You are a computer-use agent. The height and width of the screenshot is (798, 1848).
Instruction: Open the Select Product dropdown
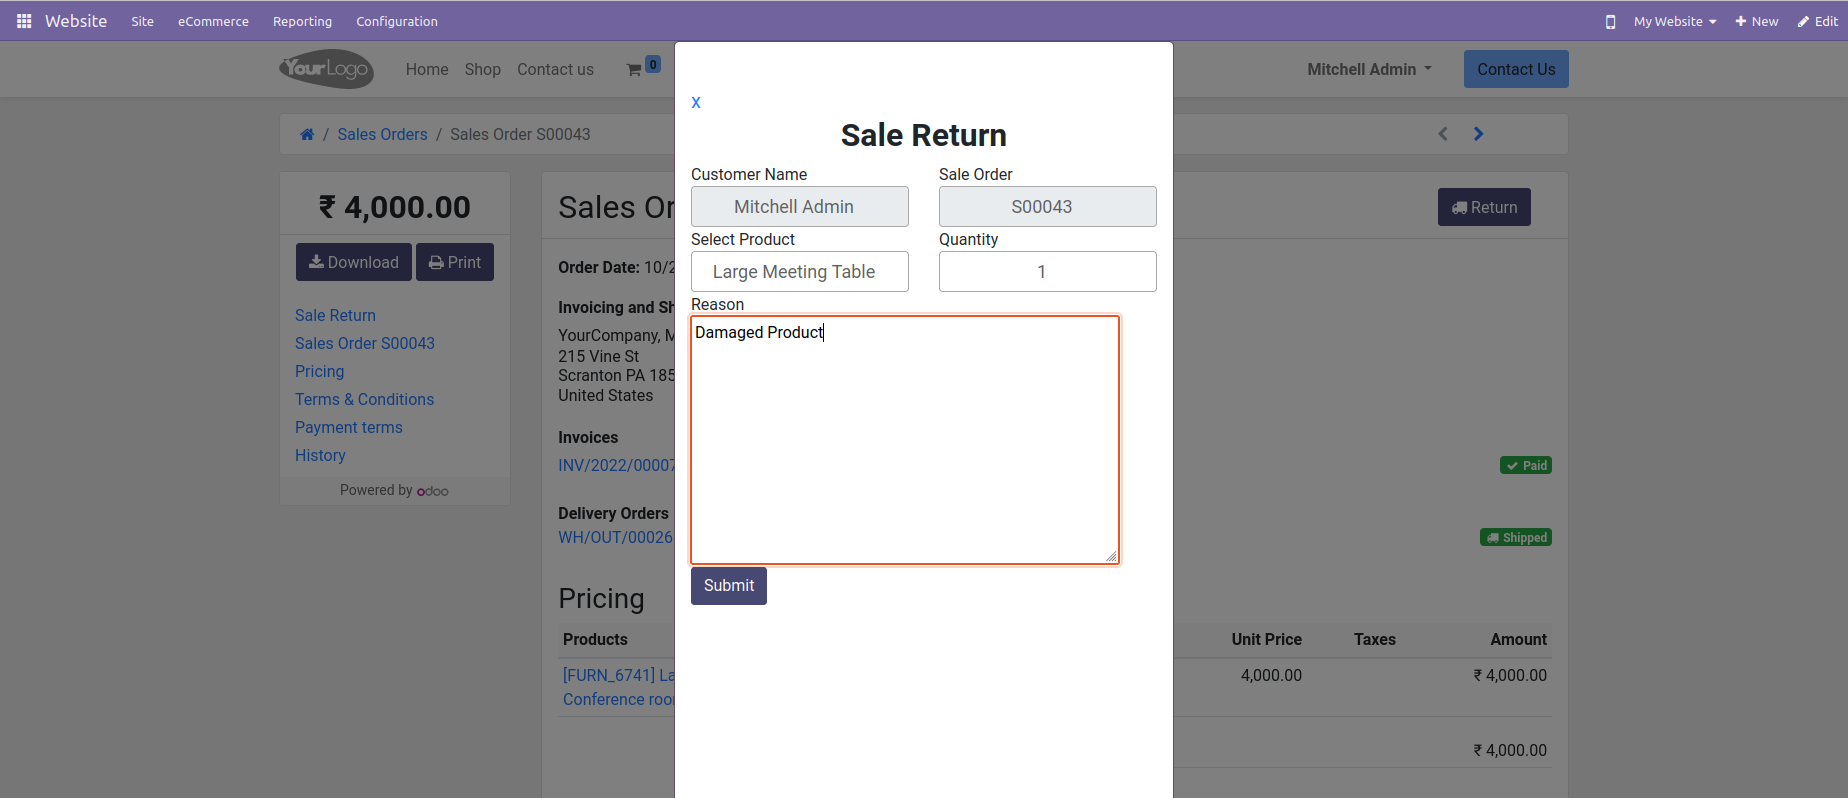800,272
